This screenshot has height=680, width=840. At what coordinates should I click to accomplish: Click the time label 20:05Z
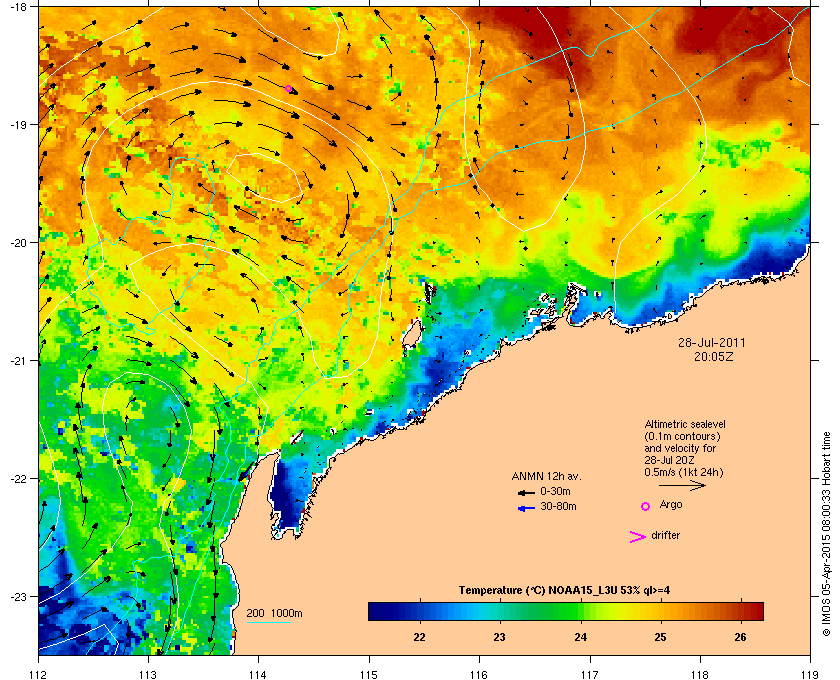(x=714, y=356)
